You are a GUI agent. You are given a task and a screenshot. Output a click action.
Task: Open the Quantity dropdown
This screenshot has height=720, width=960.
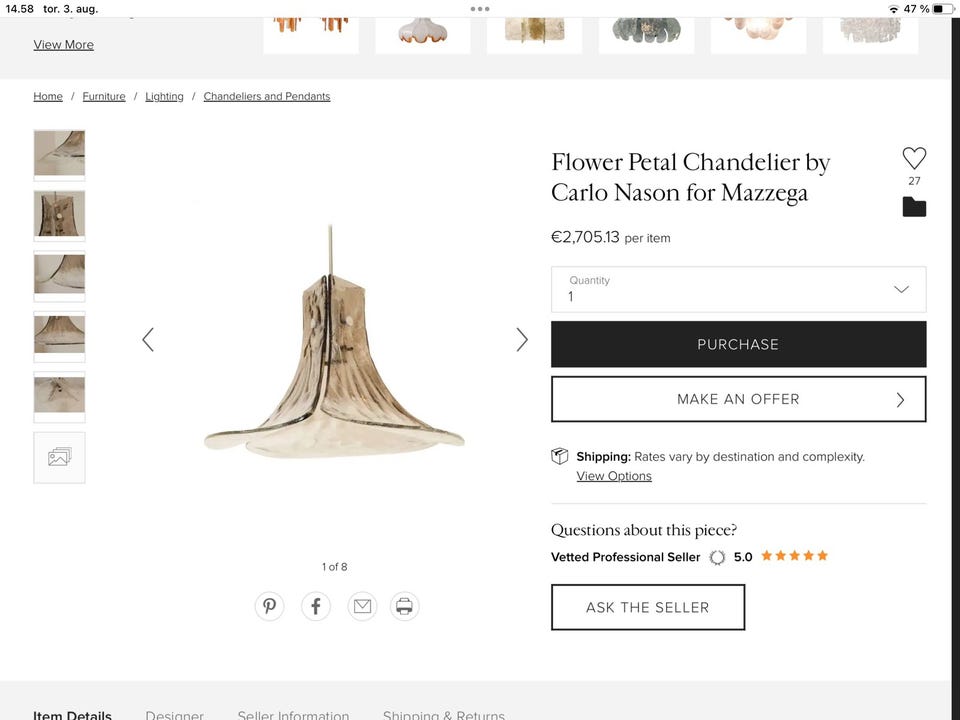(738, 289)
